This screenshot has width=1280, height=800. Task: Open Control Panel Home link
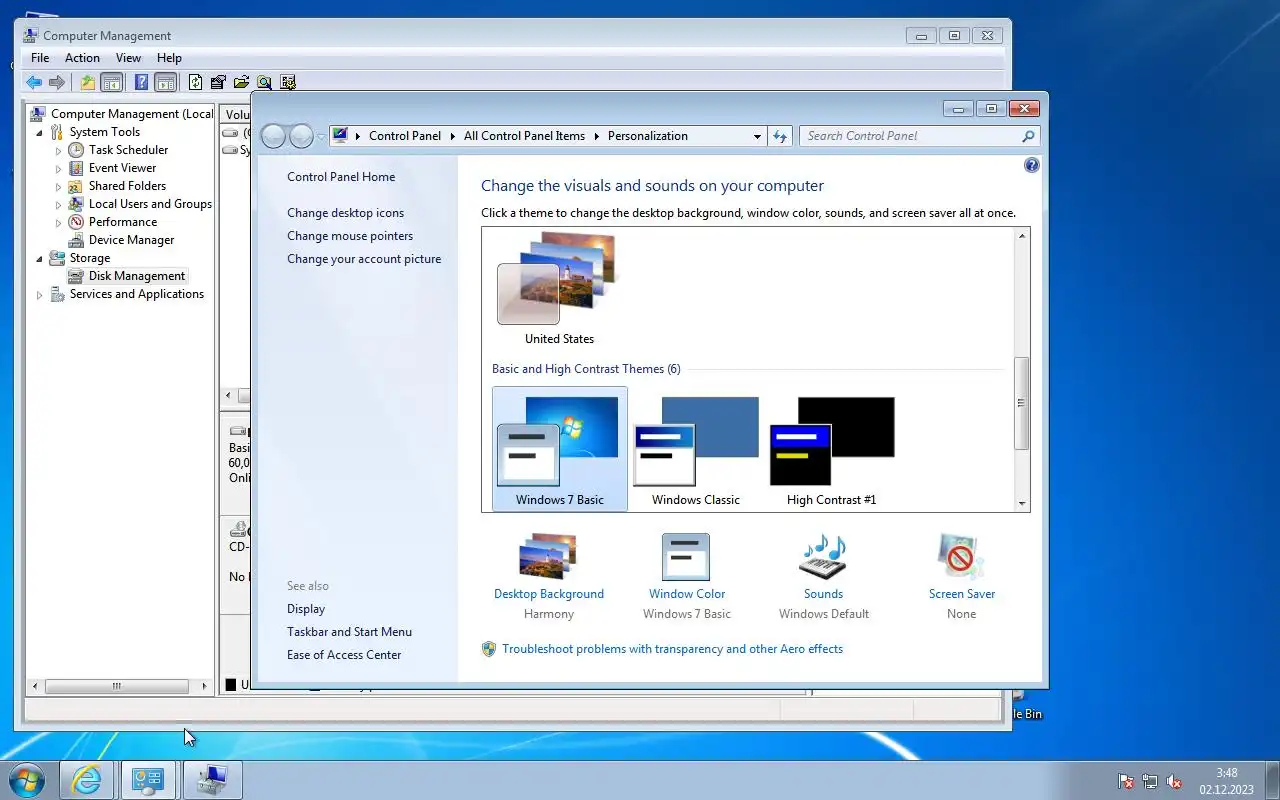coord(341,177)
